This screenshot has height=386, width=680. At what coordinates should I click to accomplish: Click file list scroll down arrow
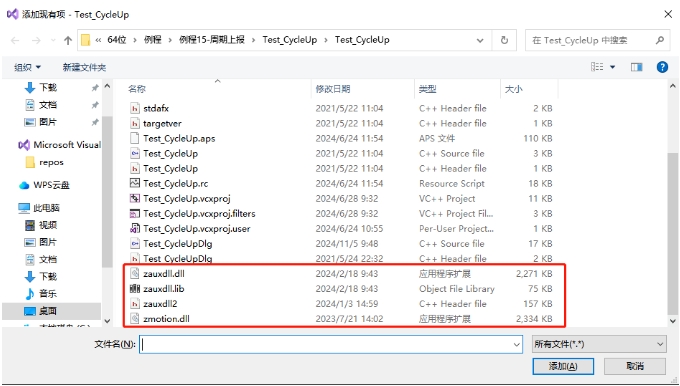click(673, 321)
